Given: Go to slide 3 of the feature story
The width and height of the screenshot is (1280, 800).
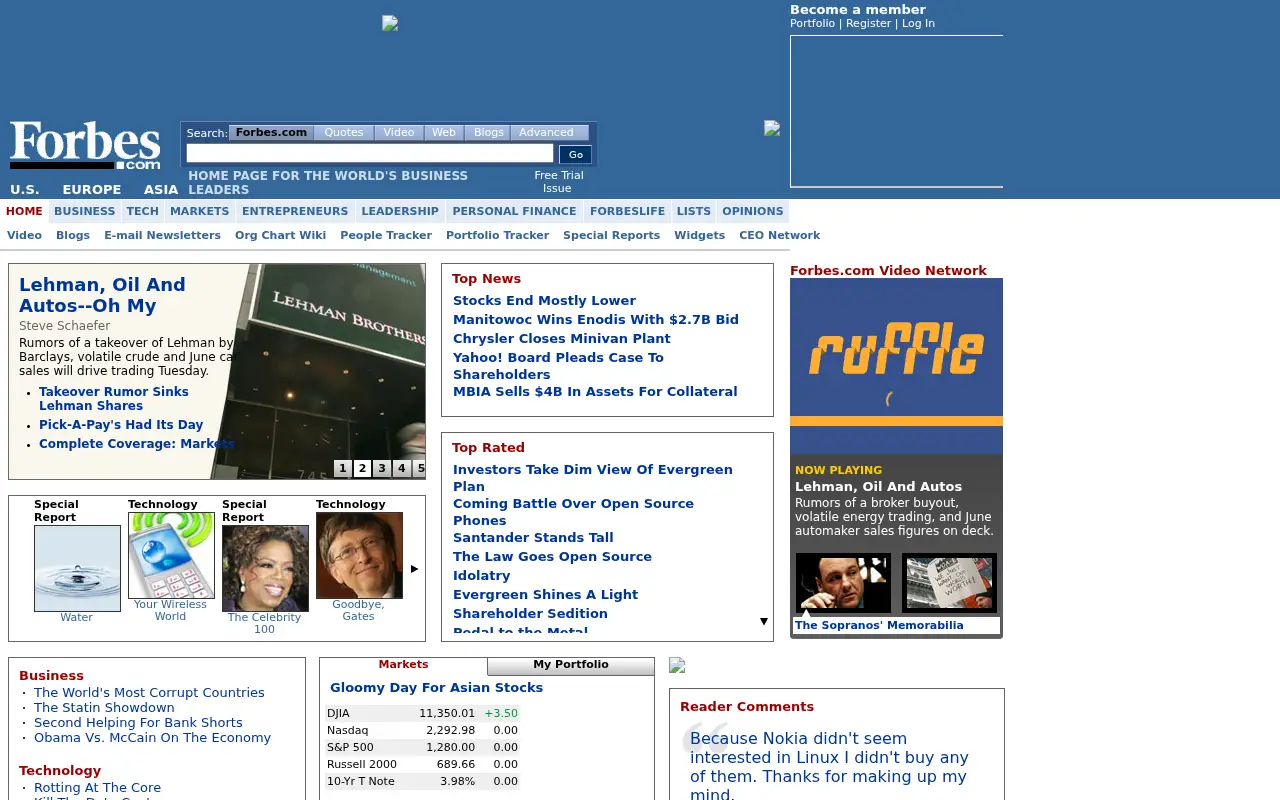Looking at the screenshot, I should 382,468.
